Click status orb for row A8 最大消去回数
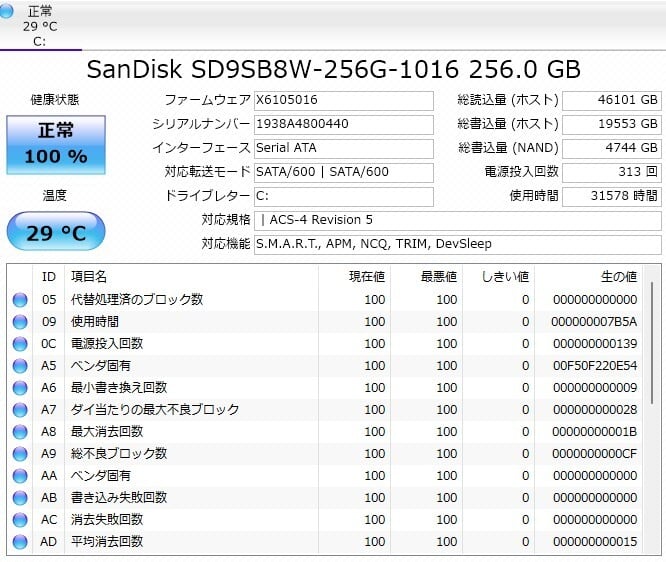The image size is (666, 562). pos(20,432)
